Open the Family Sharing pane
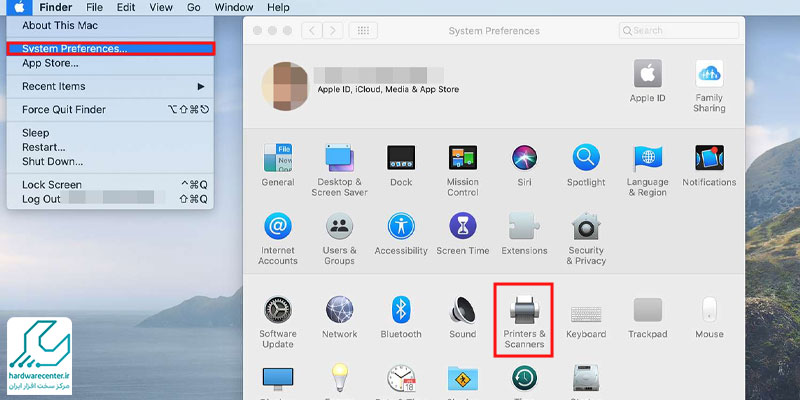 [709, 86]
